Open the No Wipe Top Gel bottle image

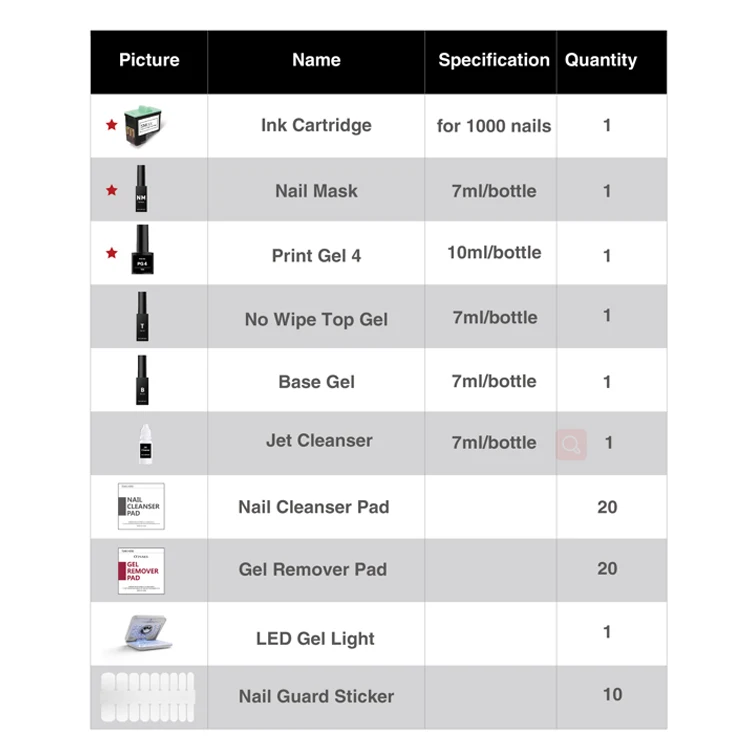coord(142,317)
